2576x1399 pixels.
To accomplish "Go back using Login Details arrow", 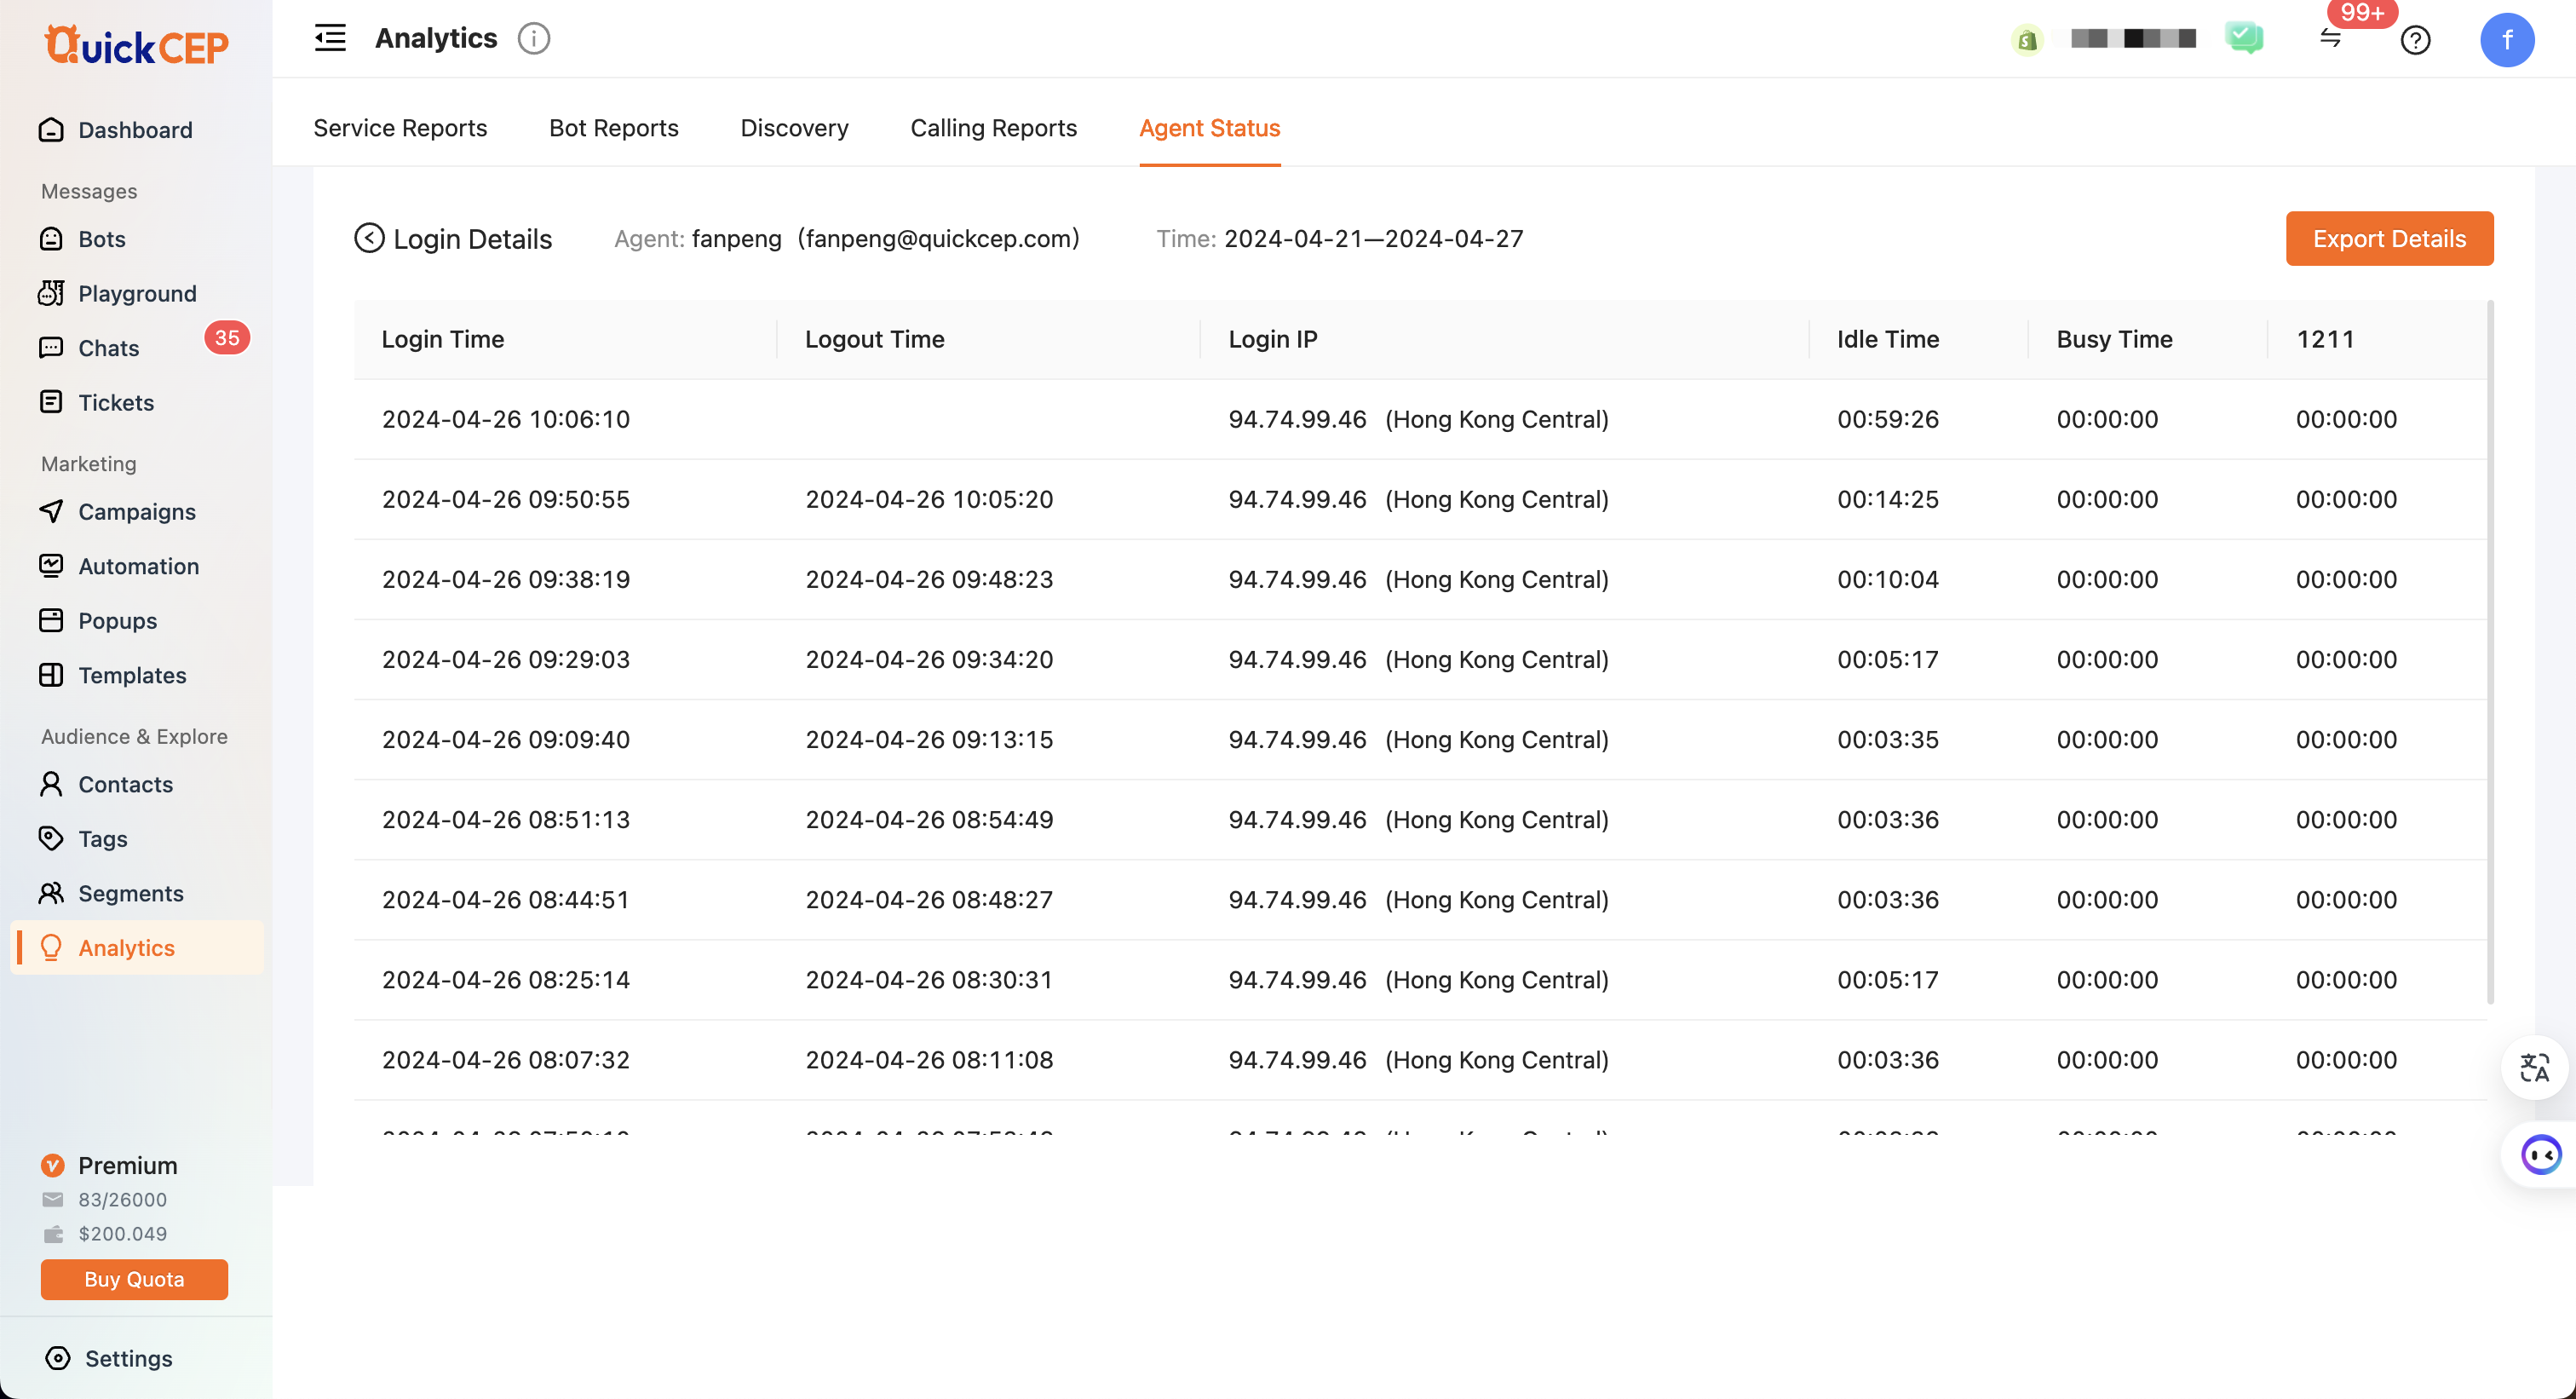I will pos(369,238).
